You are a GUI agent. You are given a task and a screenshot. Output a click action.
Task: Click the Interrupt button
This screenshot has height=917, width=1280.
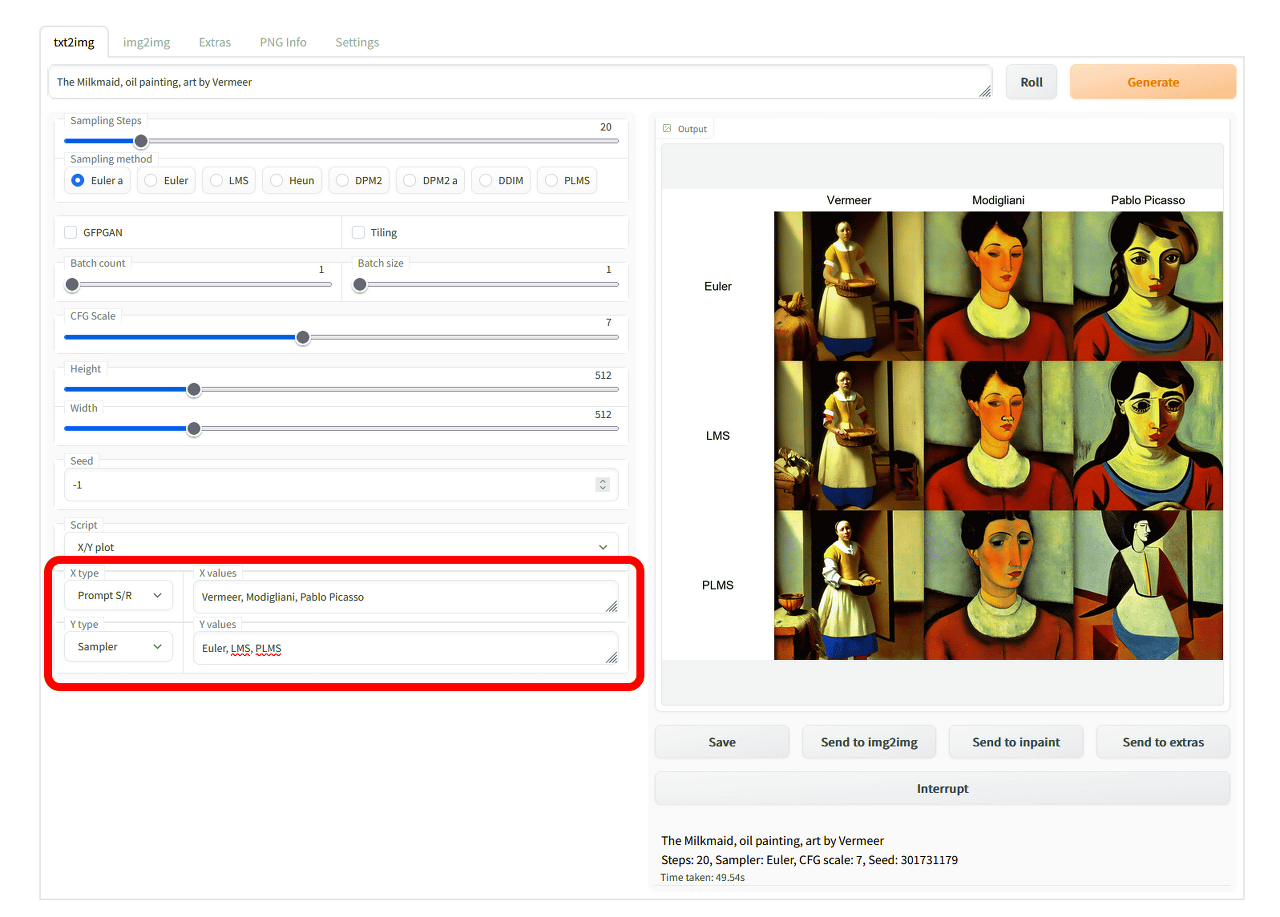coord(942,788)
